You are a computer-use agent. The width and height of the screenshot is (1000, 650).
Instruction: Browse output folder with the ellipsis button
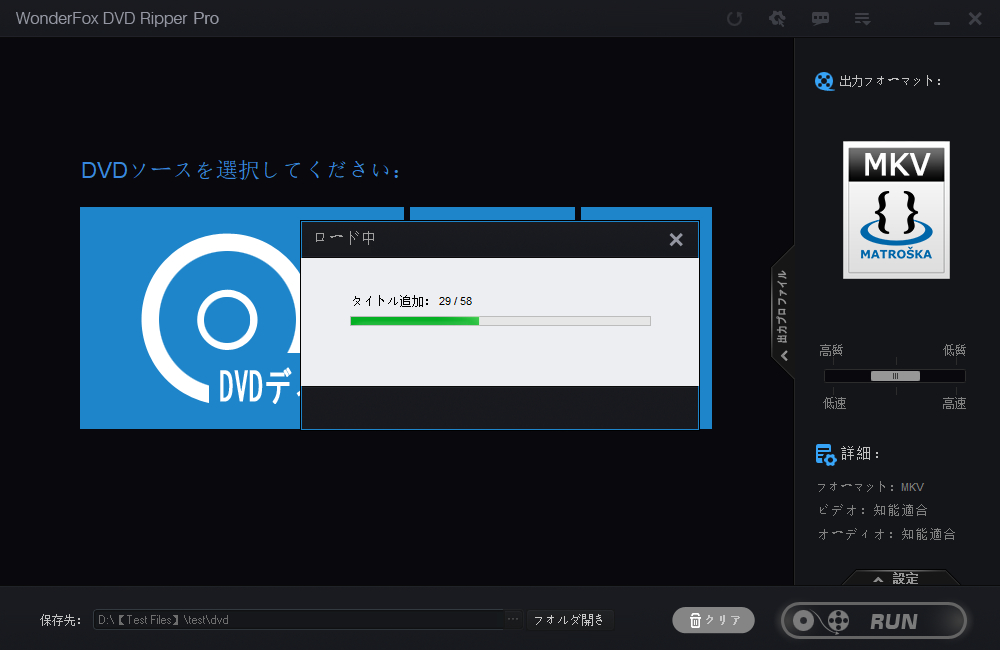pos(513,619)
